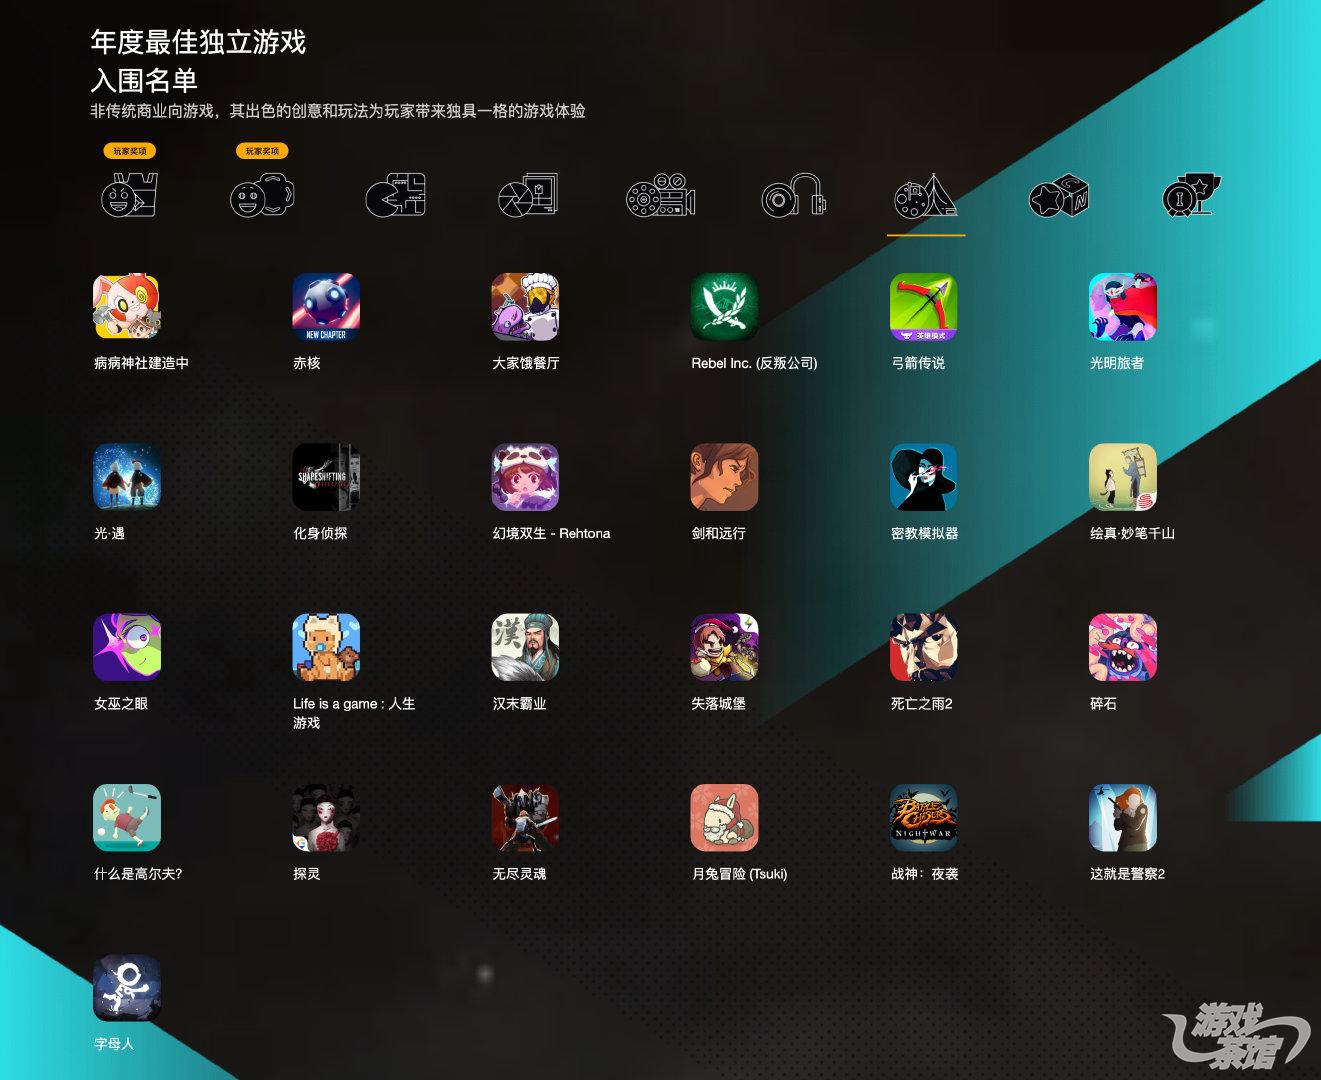This screenshot has height=1080, width=1321.
Task: Click the 什么是高尔夫? game icon
Action: (127, 817)
